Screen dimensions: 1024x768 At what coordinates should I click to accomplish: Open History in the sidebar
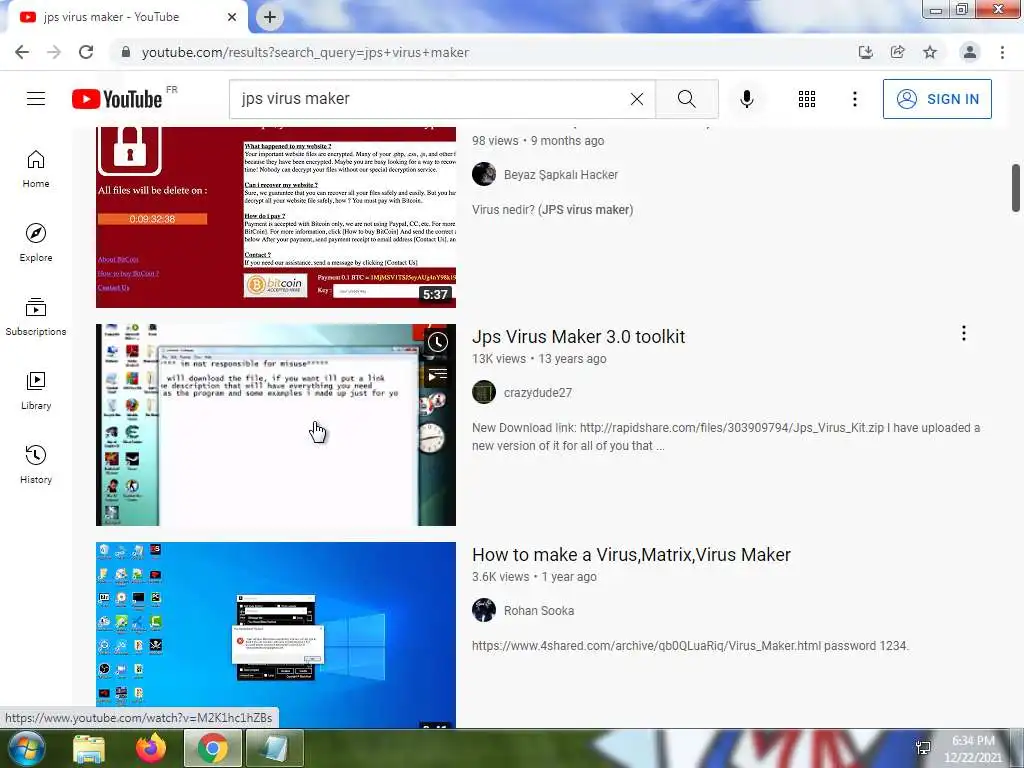pos(36,464)
